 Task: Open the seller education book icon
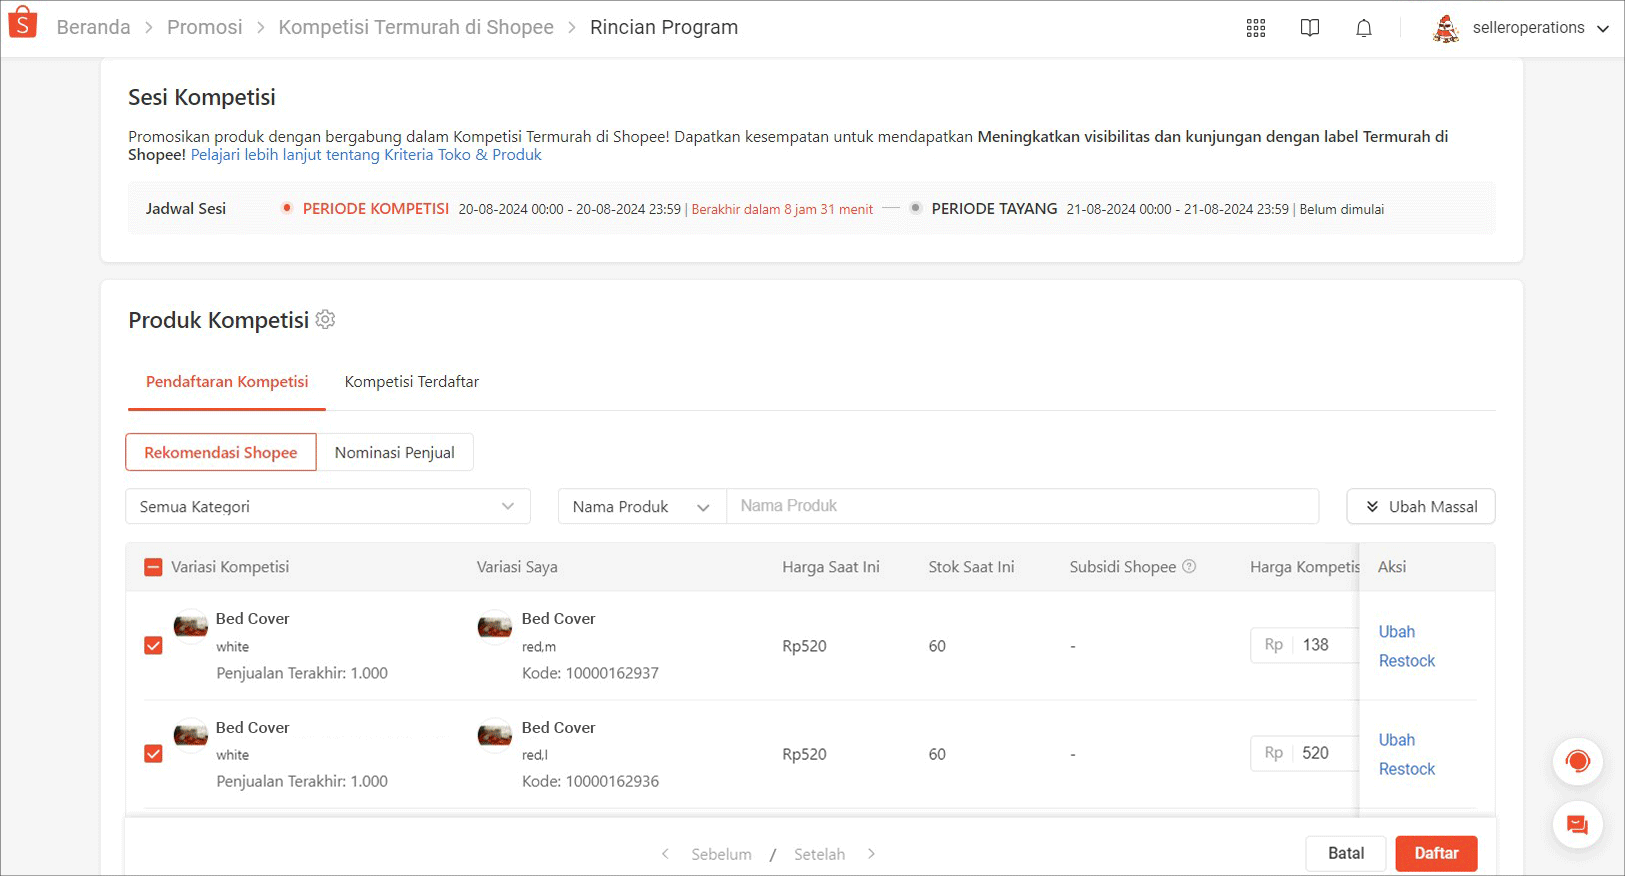(x=1309, y=28)
